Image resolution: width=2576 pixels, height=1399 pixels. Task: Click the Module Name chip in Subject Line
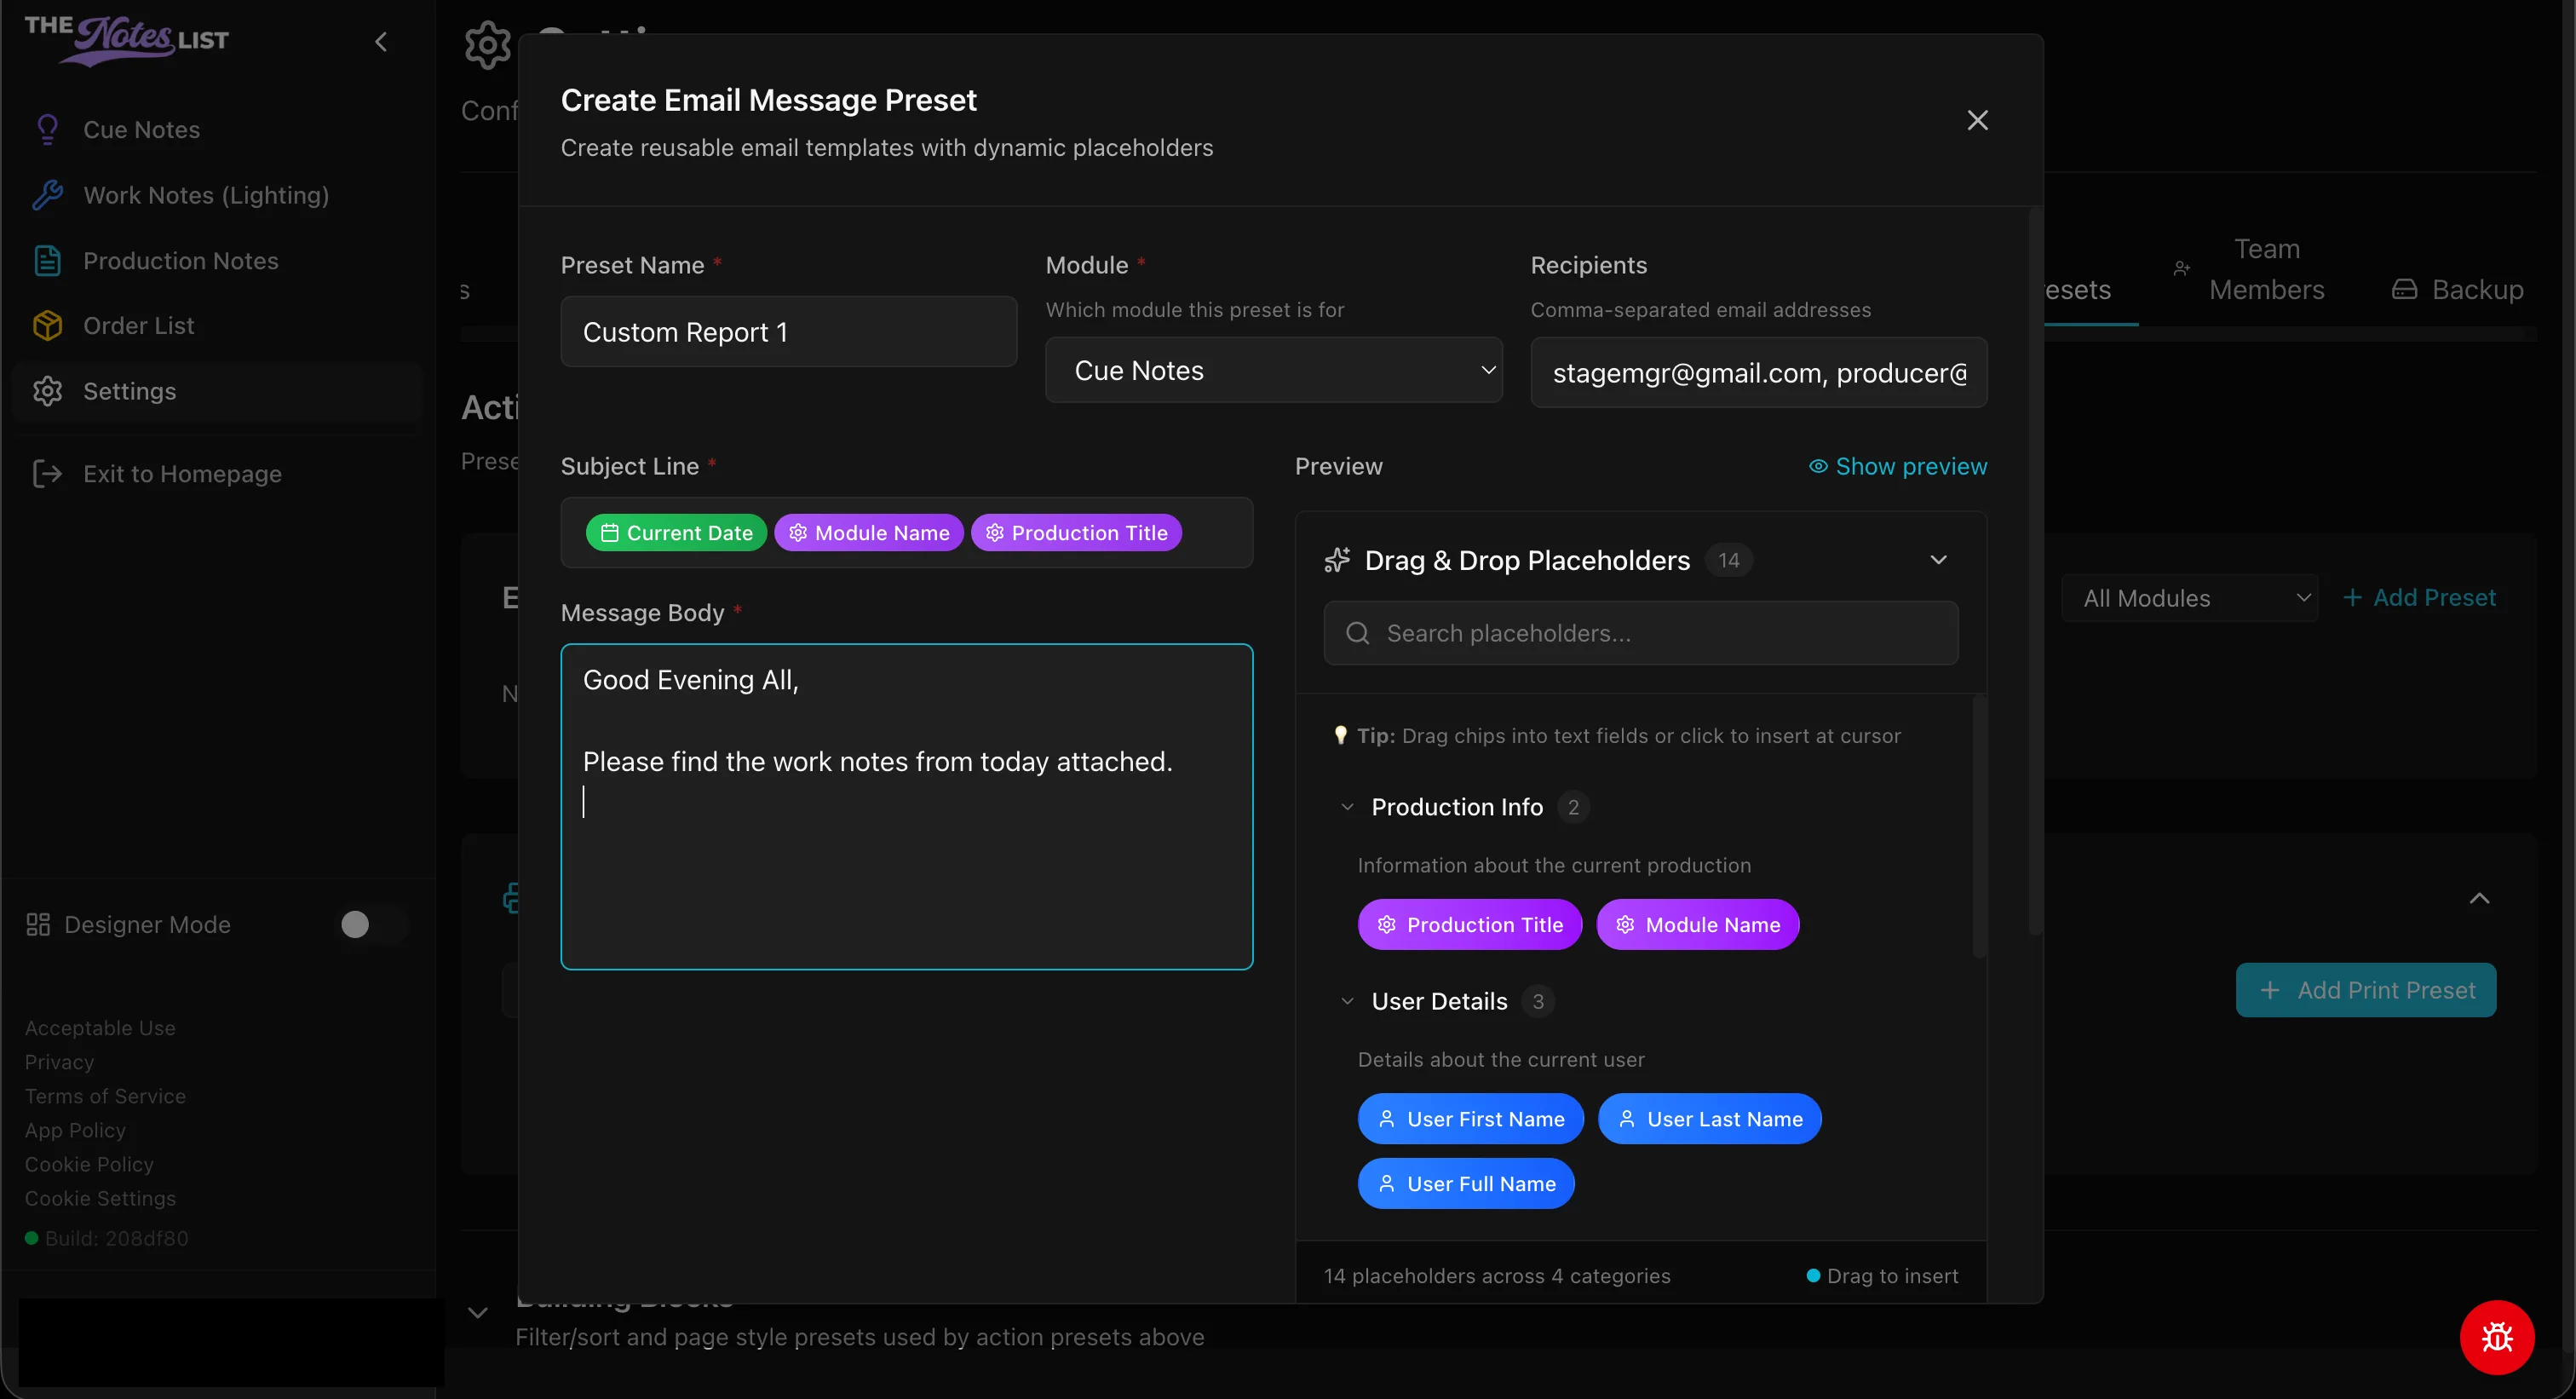pos(868,533)
